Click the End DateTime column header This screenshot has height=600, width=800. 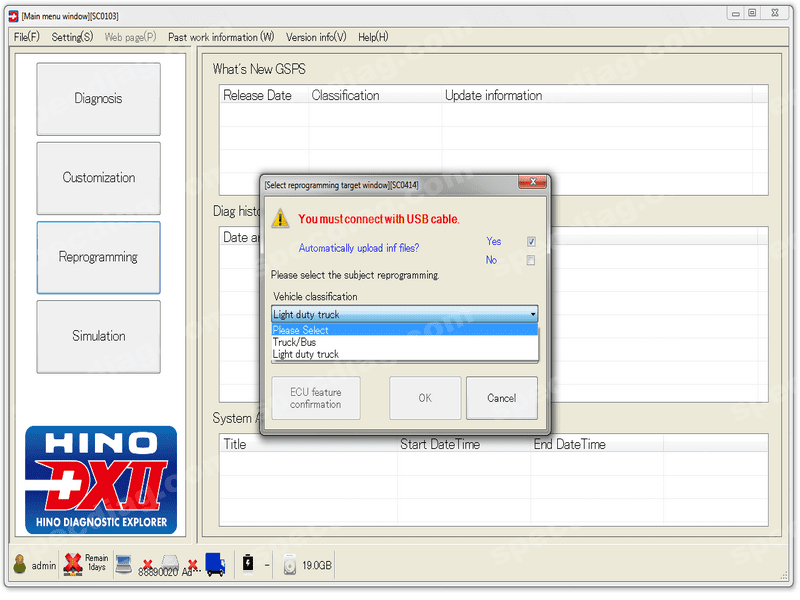pyautogui.click(x=597, y=444)
